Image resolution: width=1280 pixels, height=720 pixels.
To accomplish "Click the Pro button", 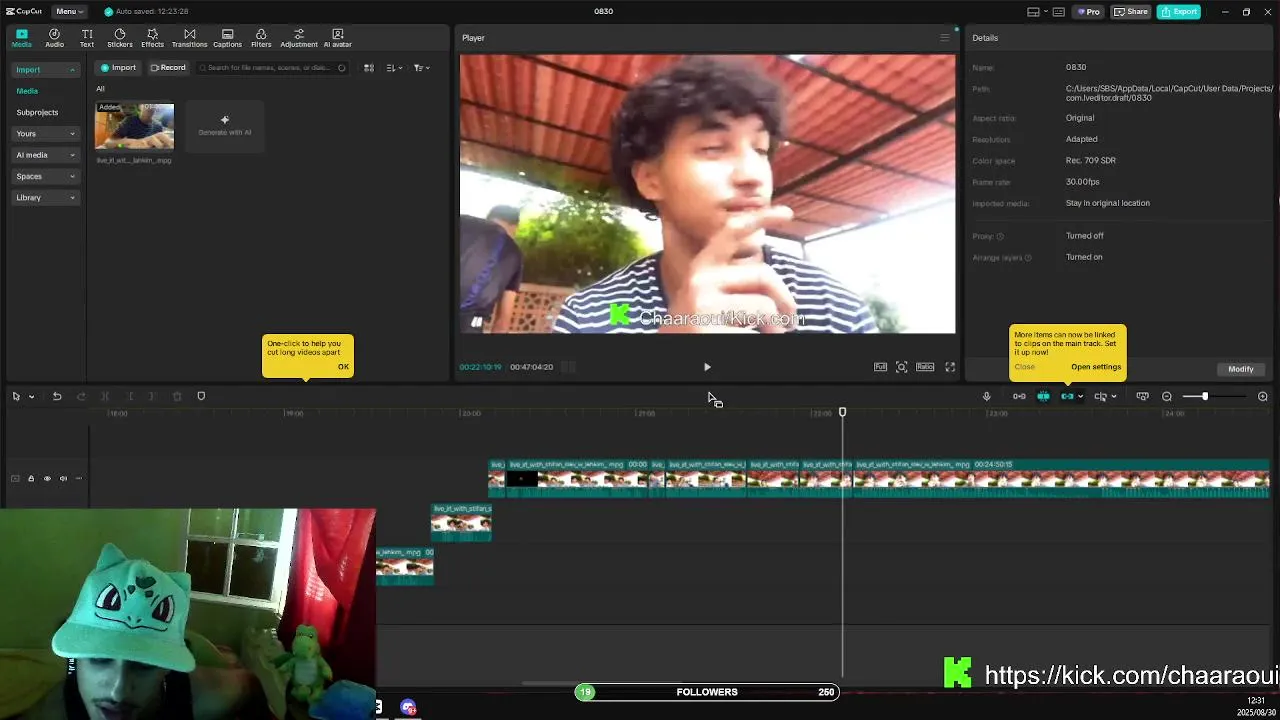I will [x=1088, y=12].
